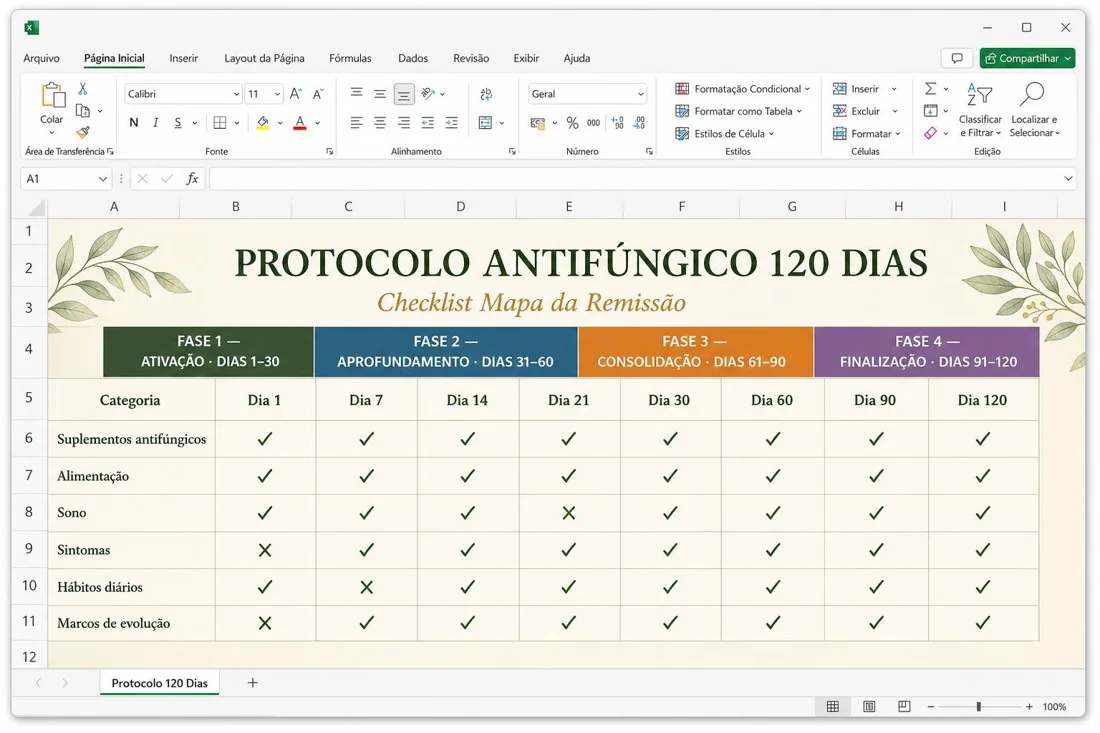Click Formatar in Células group
The image size is (1100, 733).
(866, 133)
